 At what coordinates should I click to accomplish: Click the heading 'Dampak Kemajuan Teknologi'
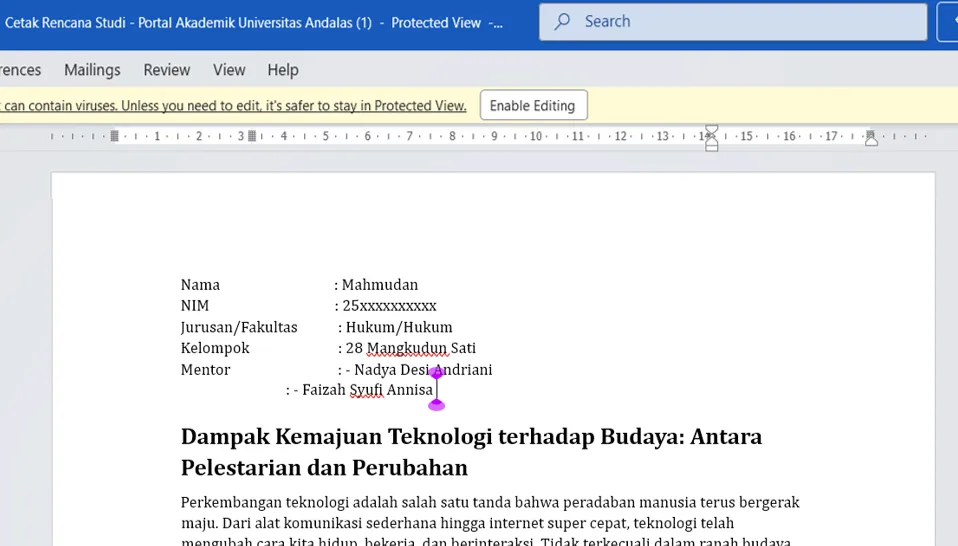(337, 437)
